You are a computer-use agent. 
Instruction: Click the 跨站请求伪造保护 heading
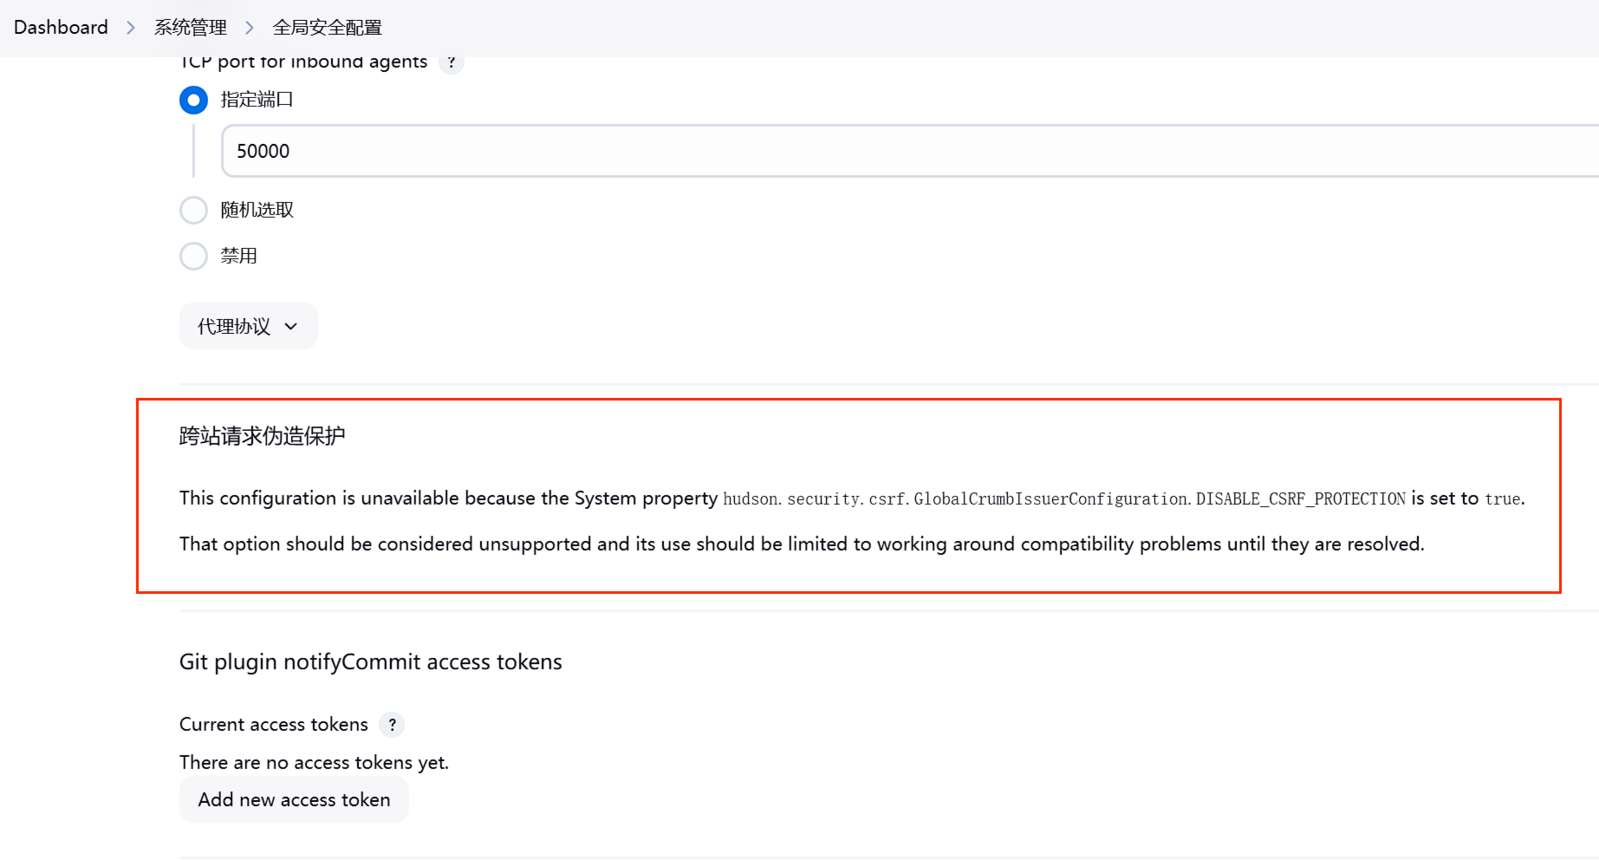pos(262,436)
